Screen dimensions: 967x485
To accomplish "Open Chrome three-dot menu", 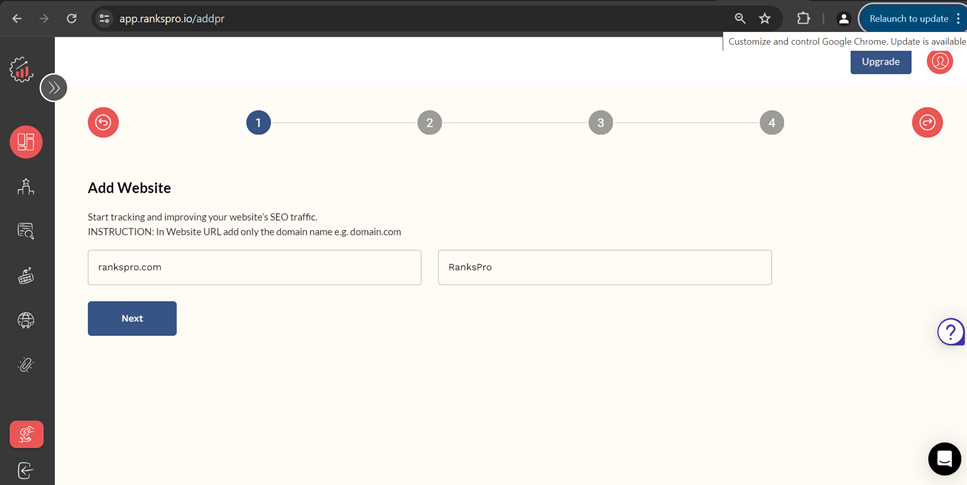I will [x=958, y=19].
